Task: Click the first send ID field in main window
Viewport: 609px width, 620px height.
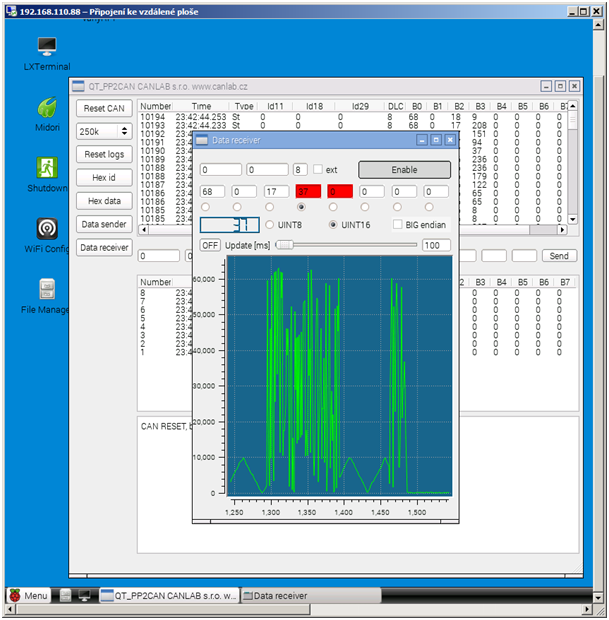Action: (x=159, y=256)
